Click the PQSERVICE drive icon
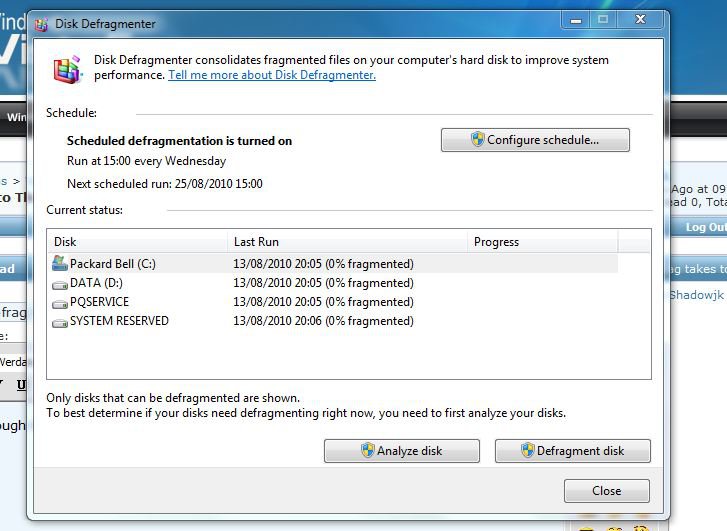This screenshot has width=727, height=531. click(60, 304)
